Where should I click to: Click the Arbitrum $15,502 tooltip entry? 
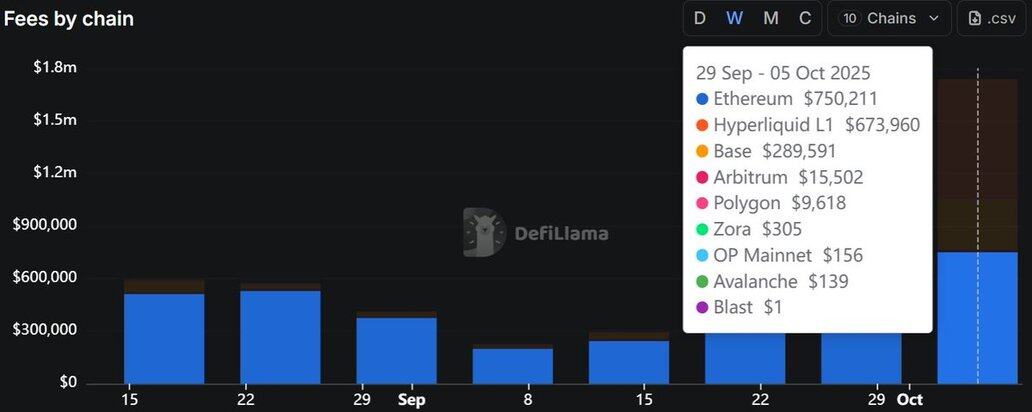pos(788,177)
